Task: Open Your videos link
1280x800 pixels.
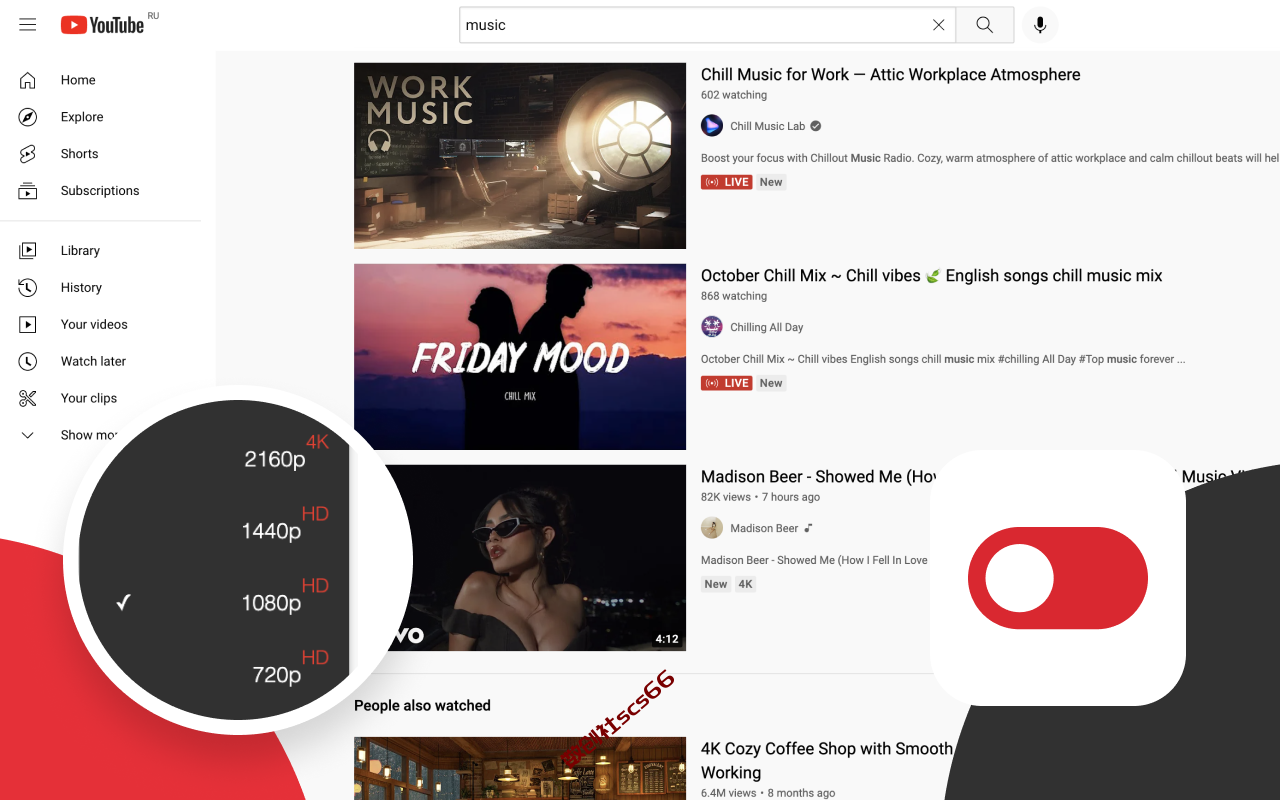Action: [94, 325]
